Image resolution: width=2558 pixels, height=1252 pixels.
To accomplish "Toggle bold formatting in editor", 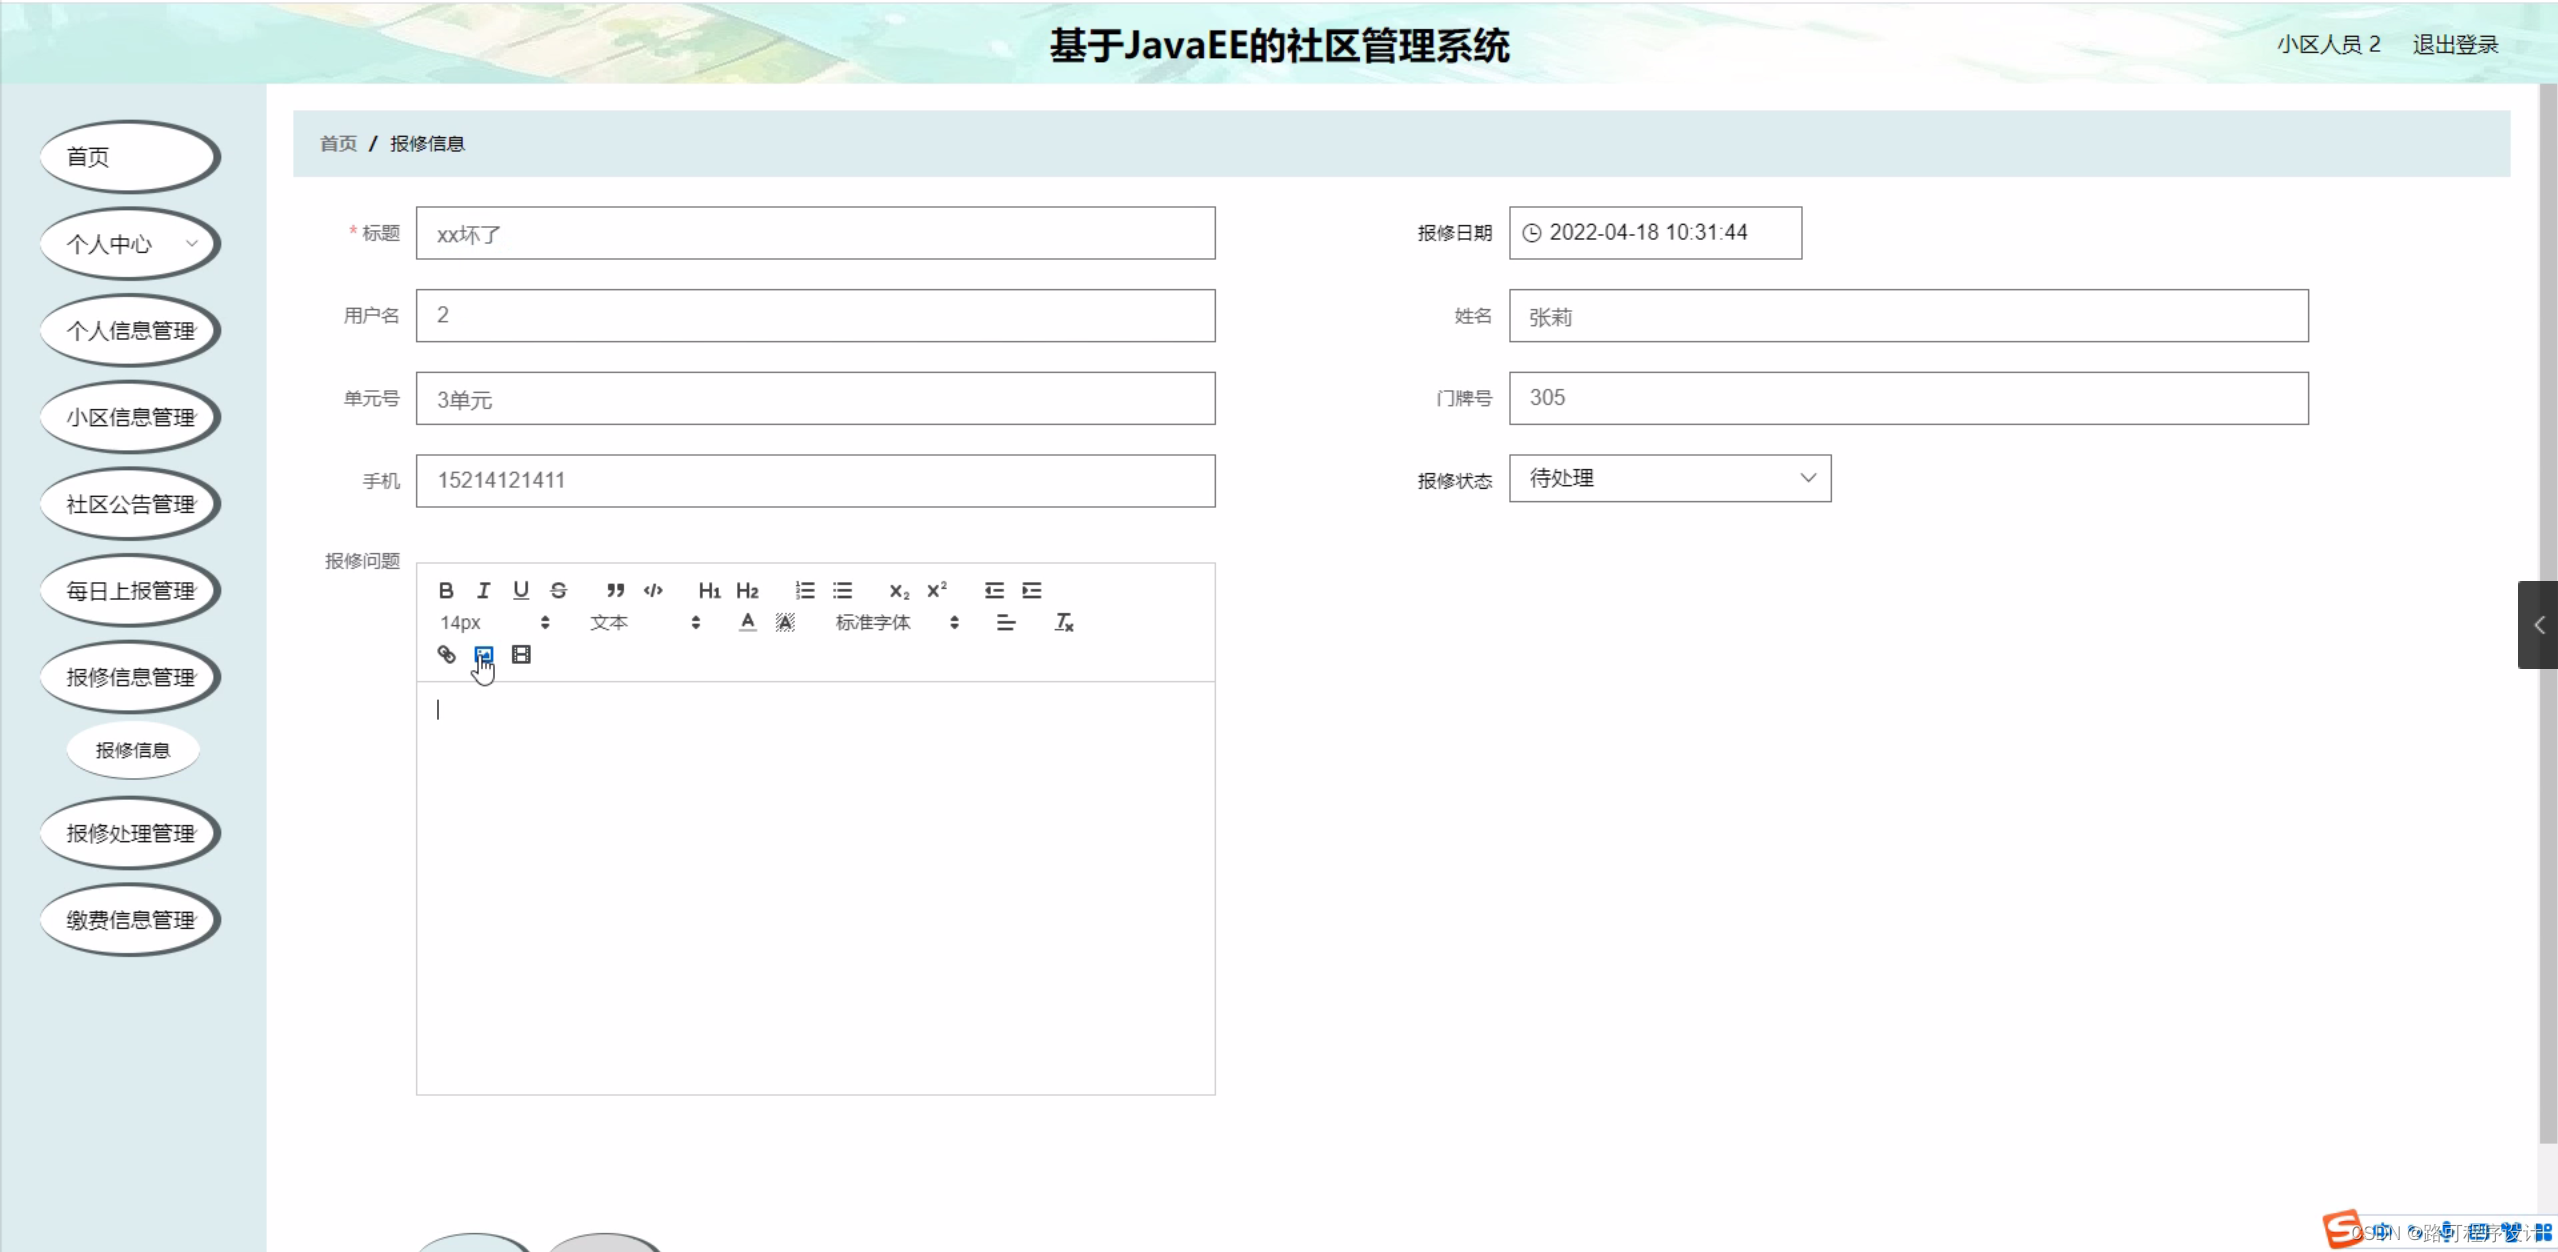I will coord(446,590).
